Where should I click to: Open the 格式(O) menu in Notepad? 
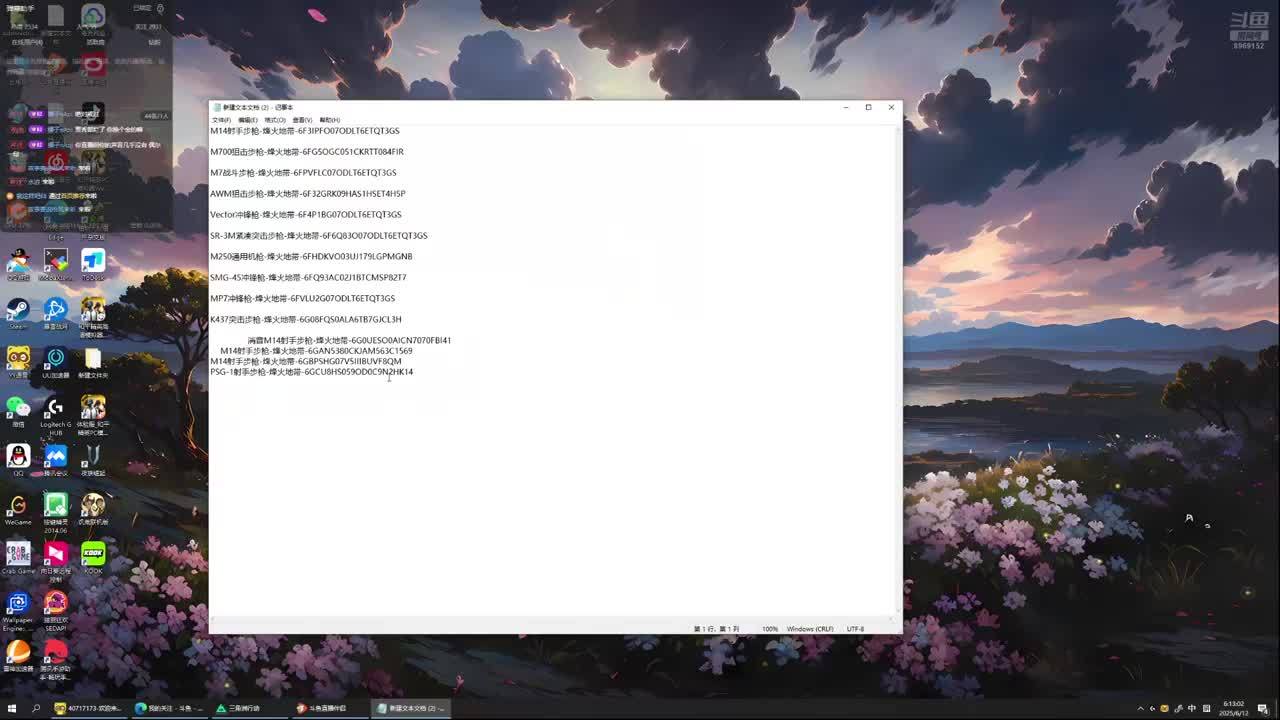[274, 120]
